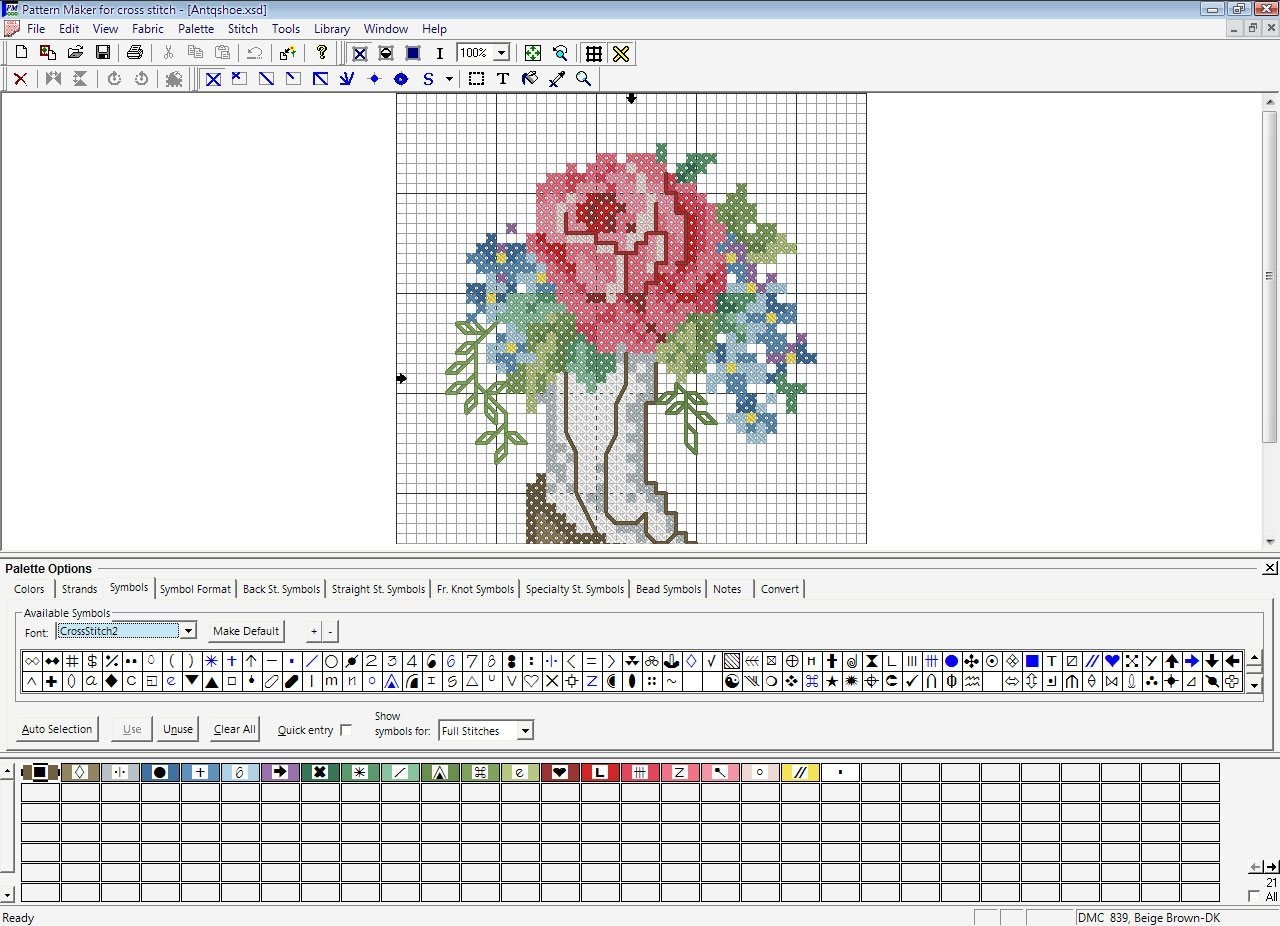Toggle view stitches as solid blocks
The width and height of the screenshot is (1280, 926).
point(412,53)
